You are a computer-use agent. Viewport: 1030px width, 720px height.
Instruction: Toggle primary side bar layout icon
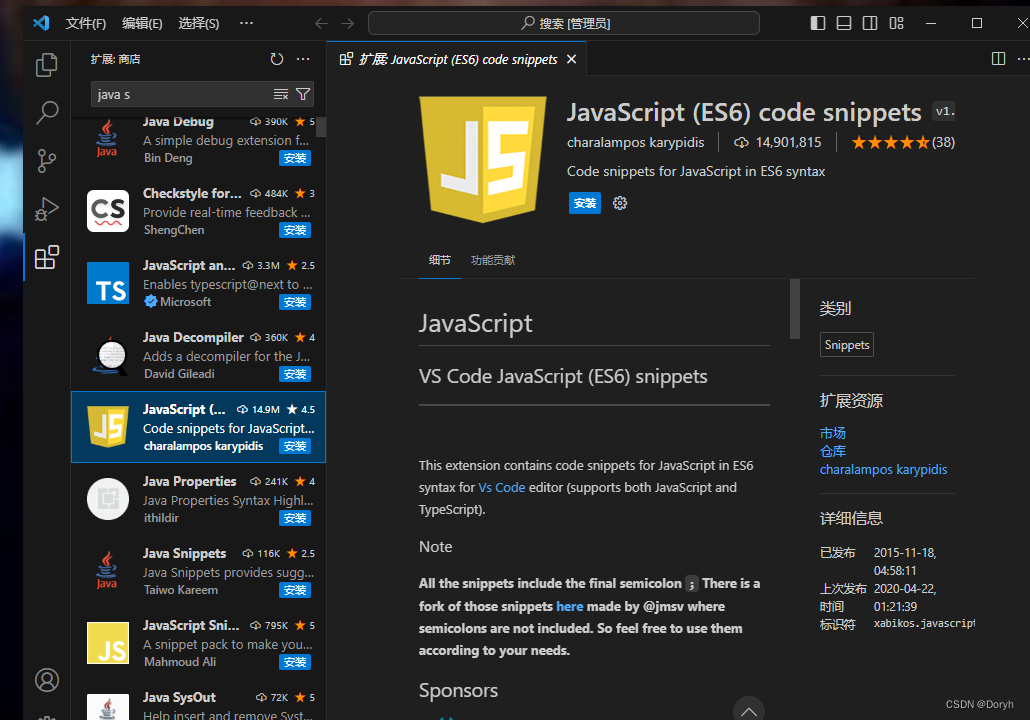818,24
